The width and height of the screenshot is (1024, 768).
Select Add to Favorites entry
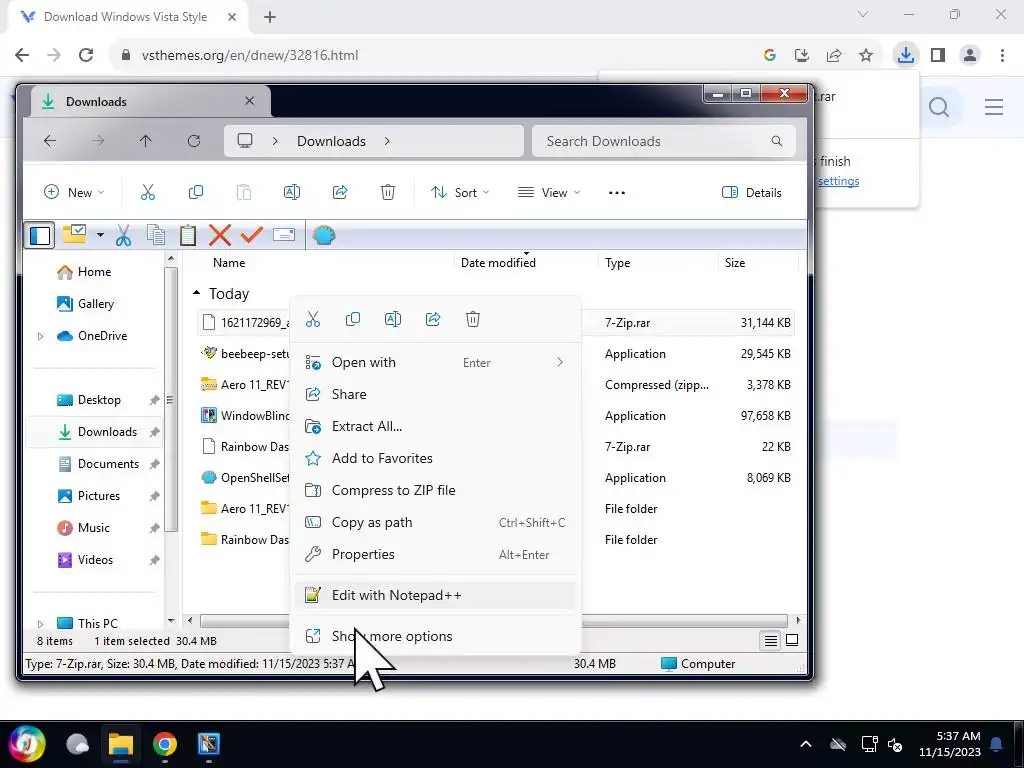[x=435, y=458]
